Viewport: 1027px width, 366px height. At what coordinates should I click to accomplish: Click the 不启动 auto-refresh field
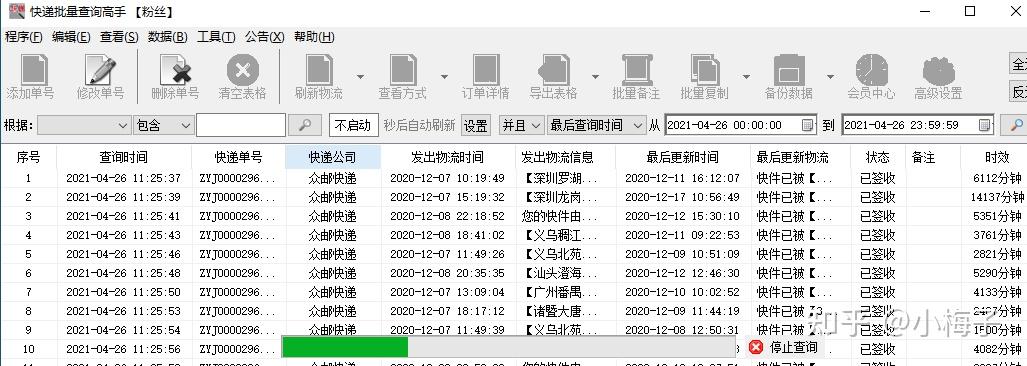pyautogui.click(x=354, y=124)
